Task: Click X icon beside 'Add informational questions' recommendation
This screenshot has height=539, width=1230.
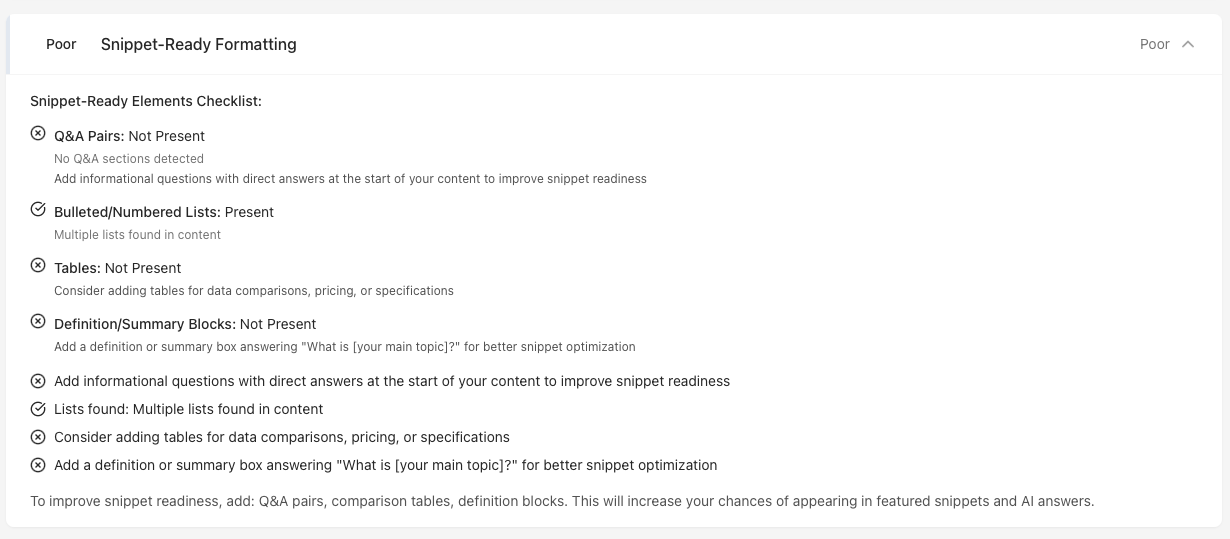Action: click(38, 381)
